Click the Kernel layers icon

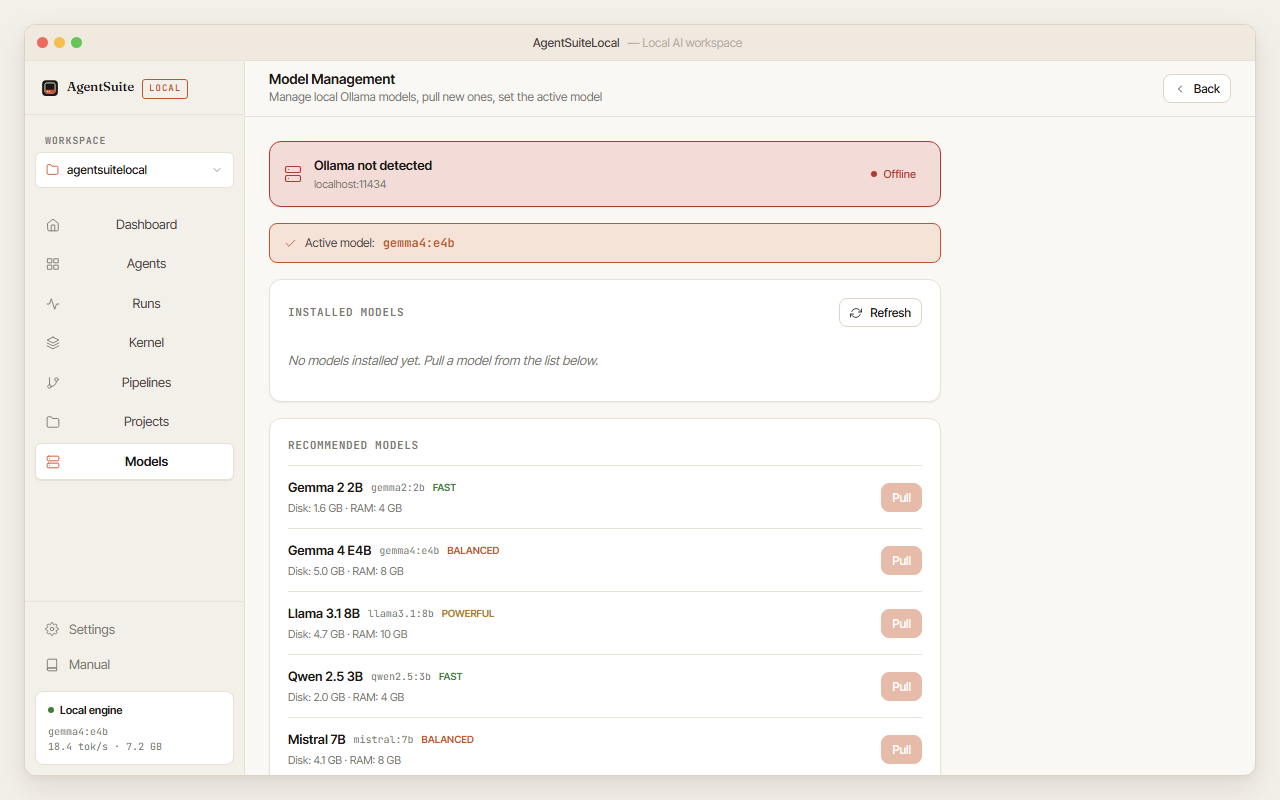point(53,343)
